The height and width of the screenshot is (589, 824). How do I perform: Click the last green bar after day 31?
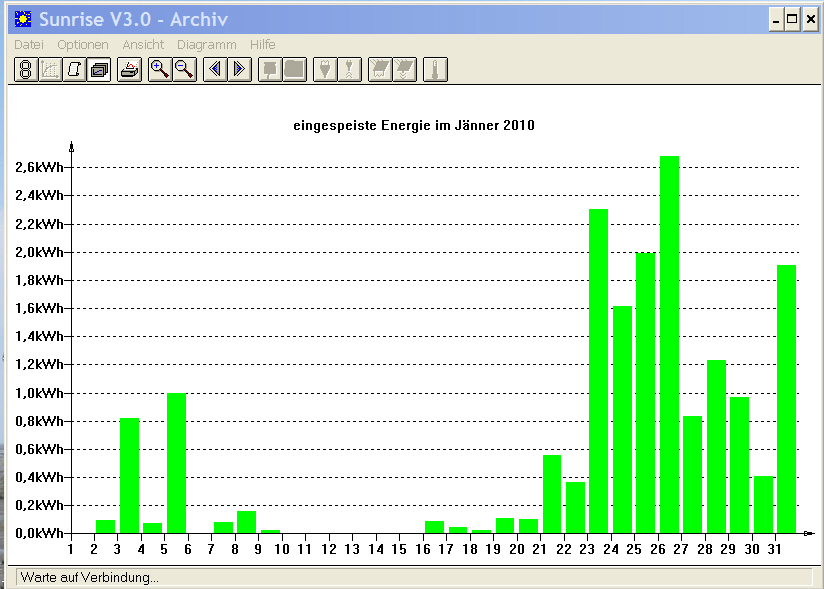pos(787,399)
